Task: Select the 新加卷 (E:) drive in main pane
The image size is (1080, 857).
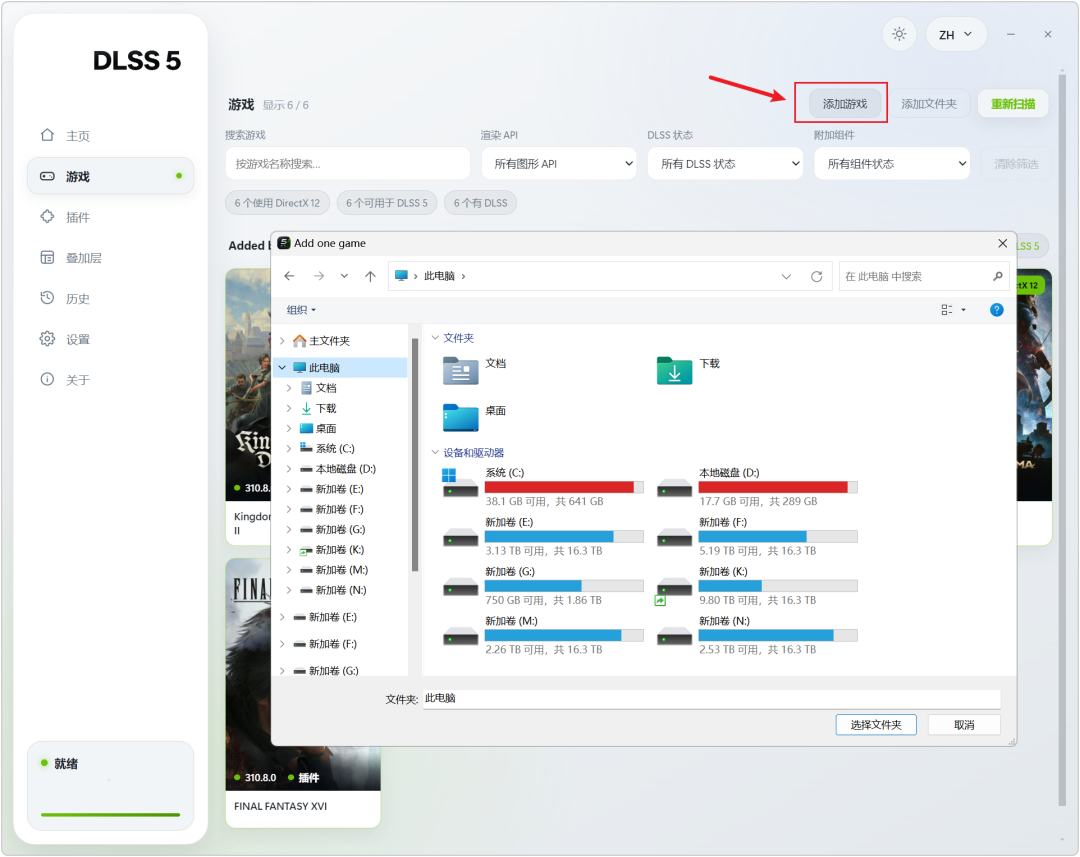Action: pos(544,537)
